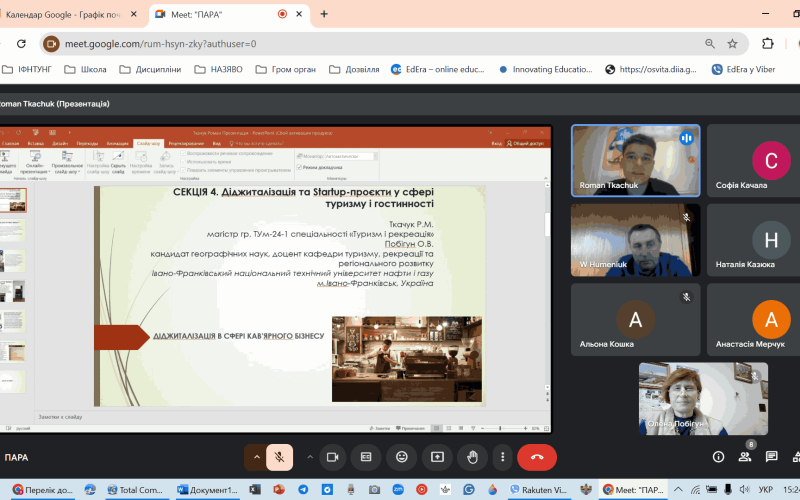Click the present now screen-share icon
This screenshot has height=500, width=800.
pos(437,457)
